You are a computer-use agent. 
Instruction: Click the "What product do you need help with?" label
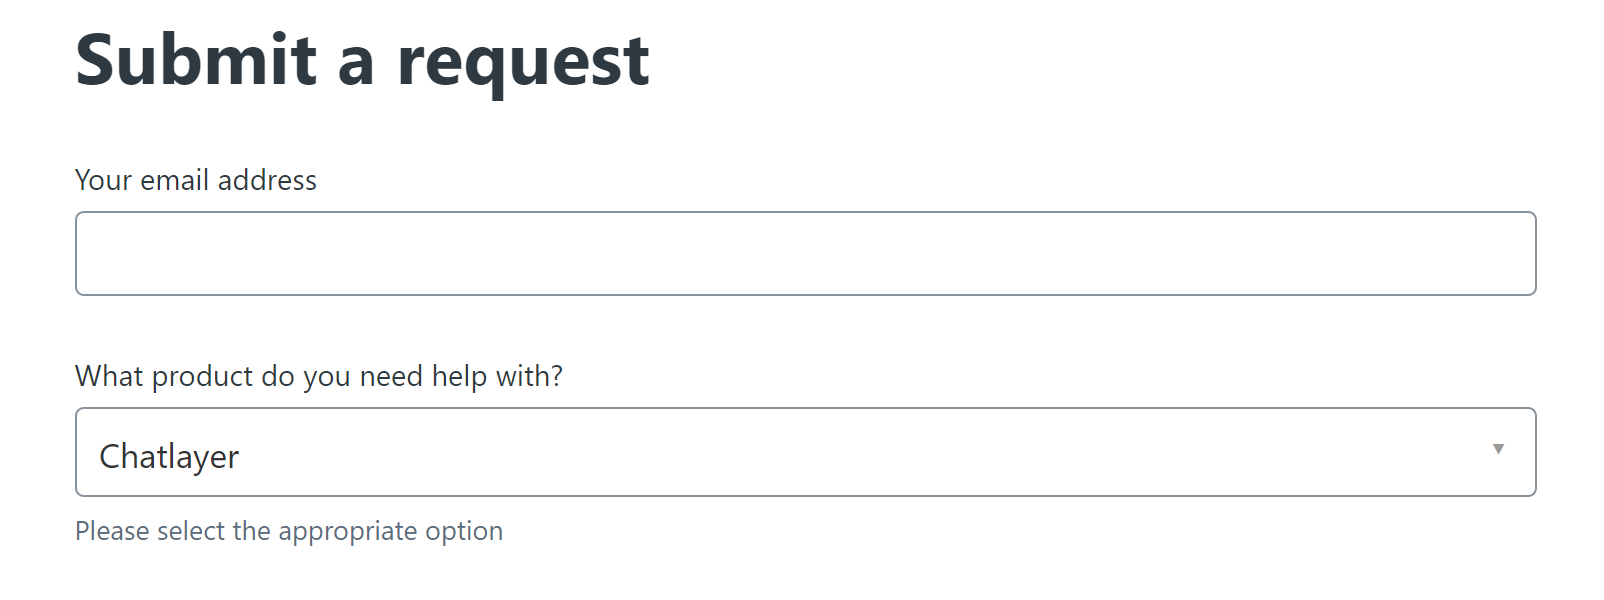click(x=319, y=376)
